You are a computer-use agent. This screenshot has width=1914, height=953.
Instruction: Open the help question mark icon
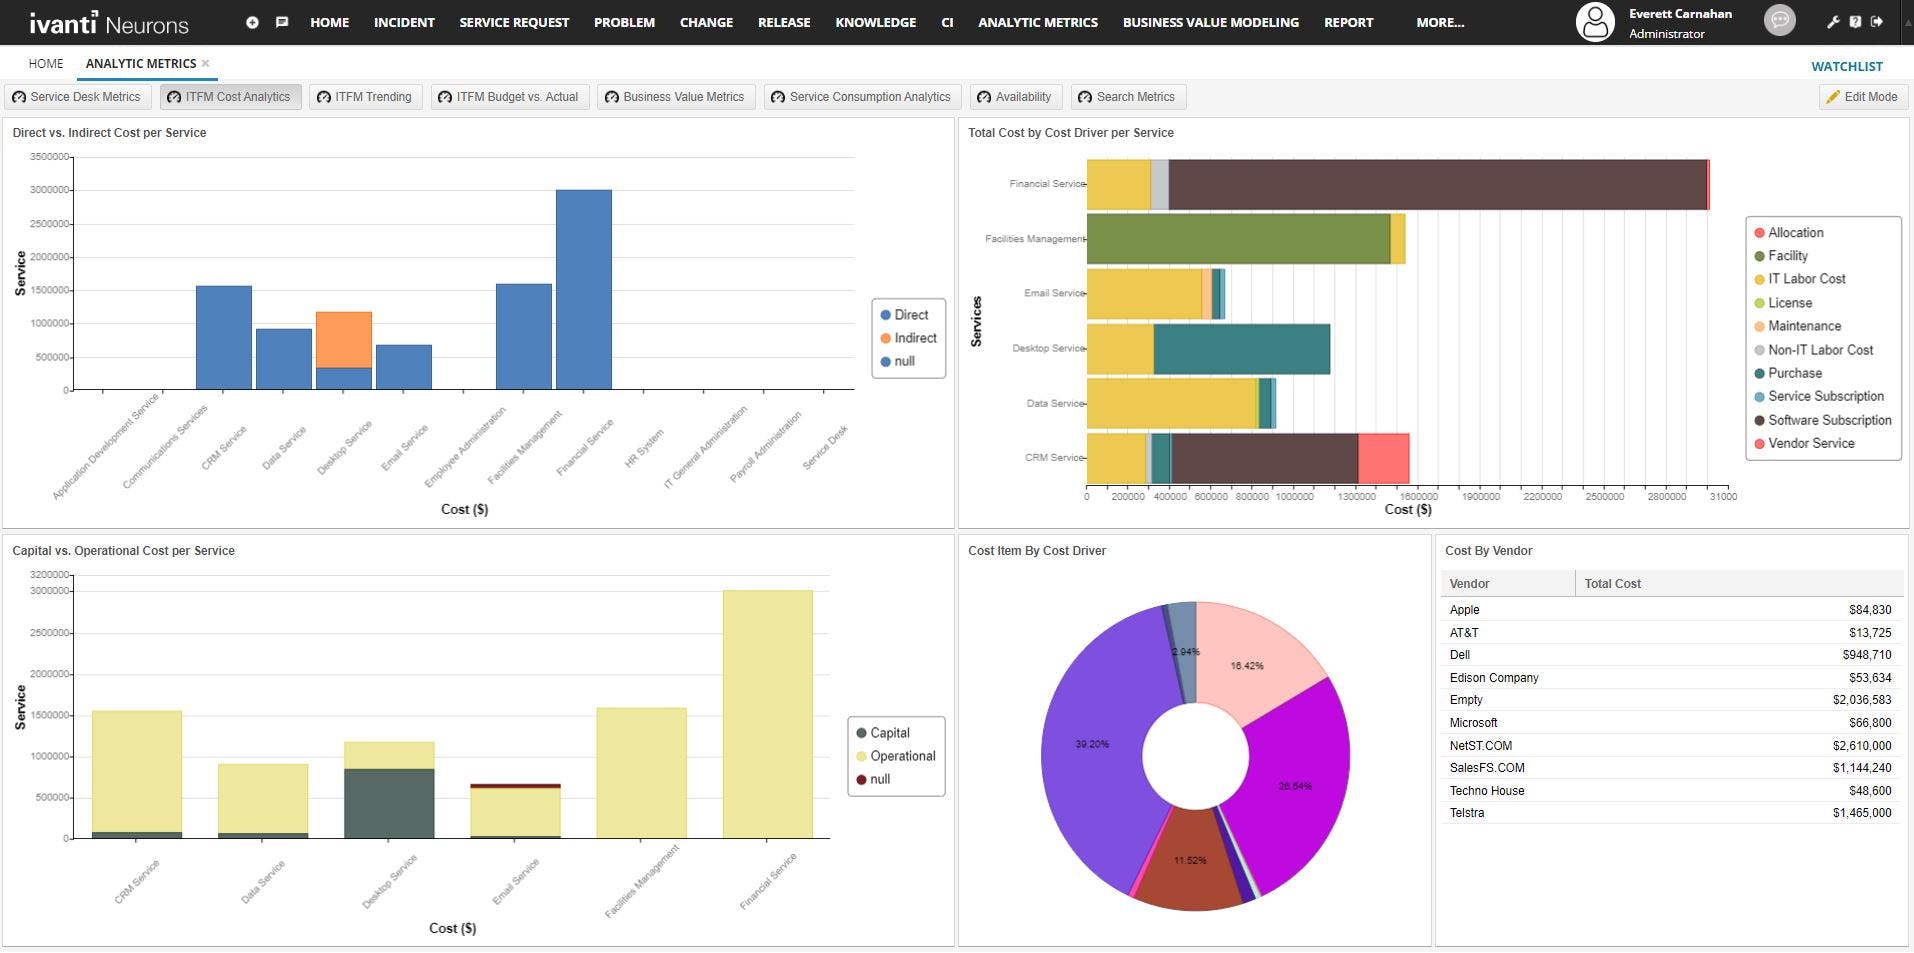[x=1856, y=21]
